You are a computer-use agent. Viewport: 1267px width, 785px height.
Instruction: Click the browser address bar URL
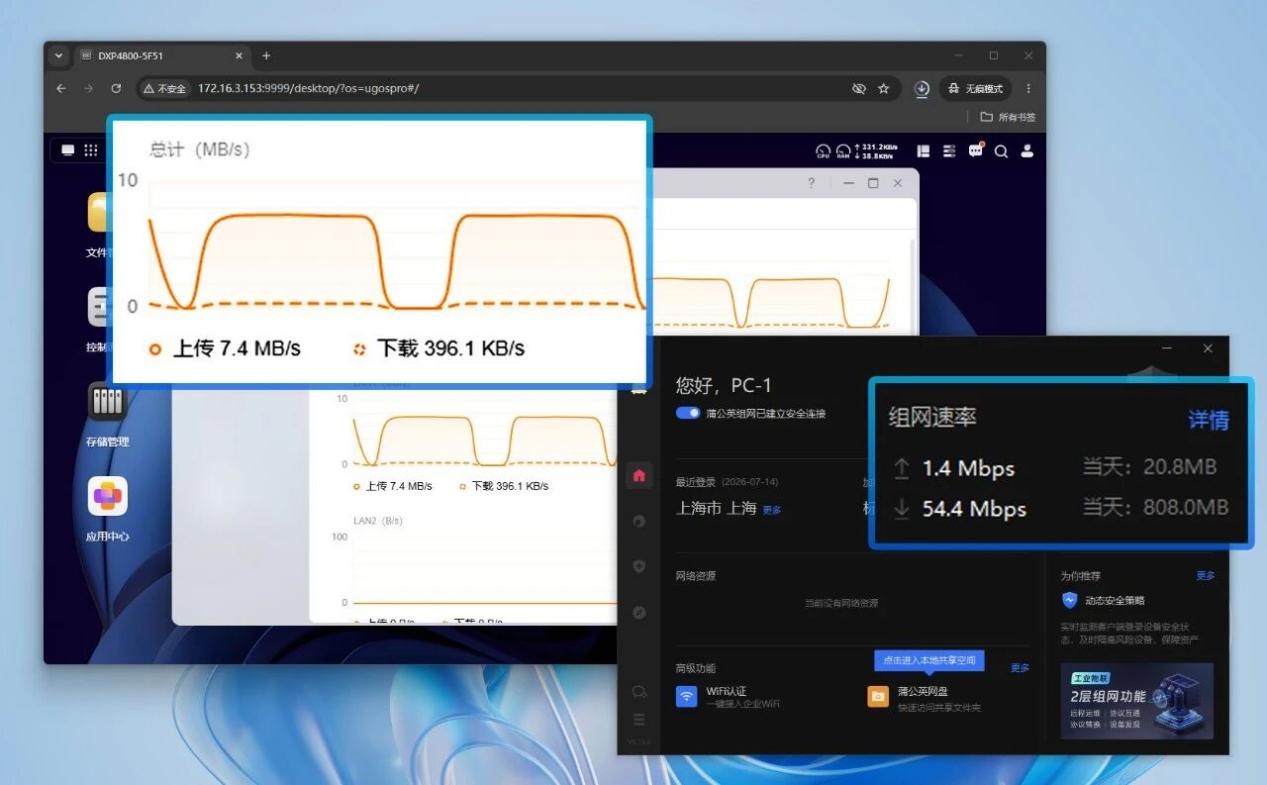308,88
